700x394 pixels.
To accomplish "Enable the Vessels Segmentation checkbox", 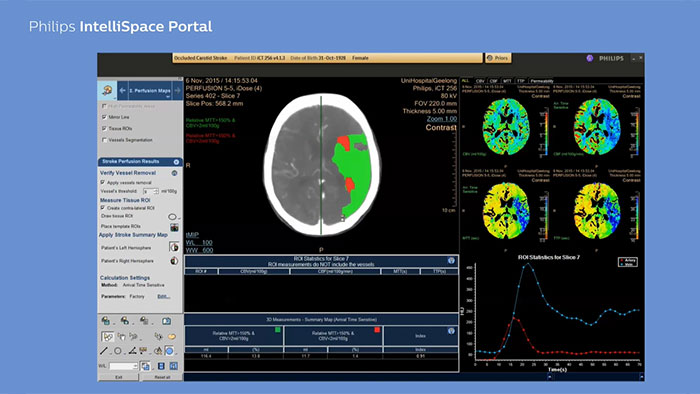I will pos(104,140).
